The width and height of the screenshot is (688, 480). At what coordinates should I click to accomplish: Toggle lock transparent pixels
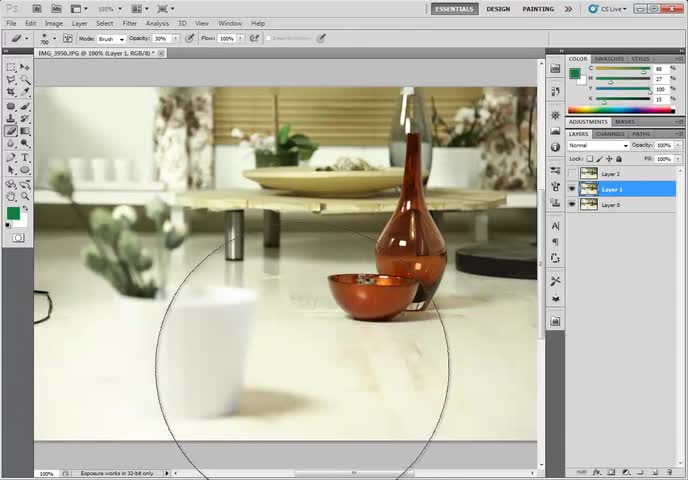coord(590,159)
